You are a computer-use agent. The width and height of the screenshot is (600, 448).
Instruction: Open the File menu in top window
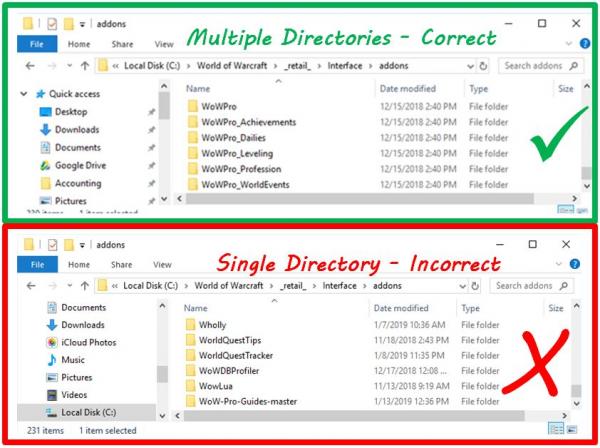[37, 44]
